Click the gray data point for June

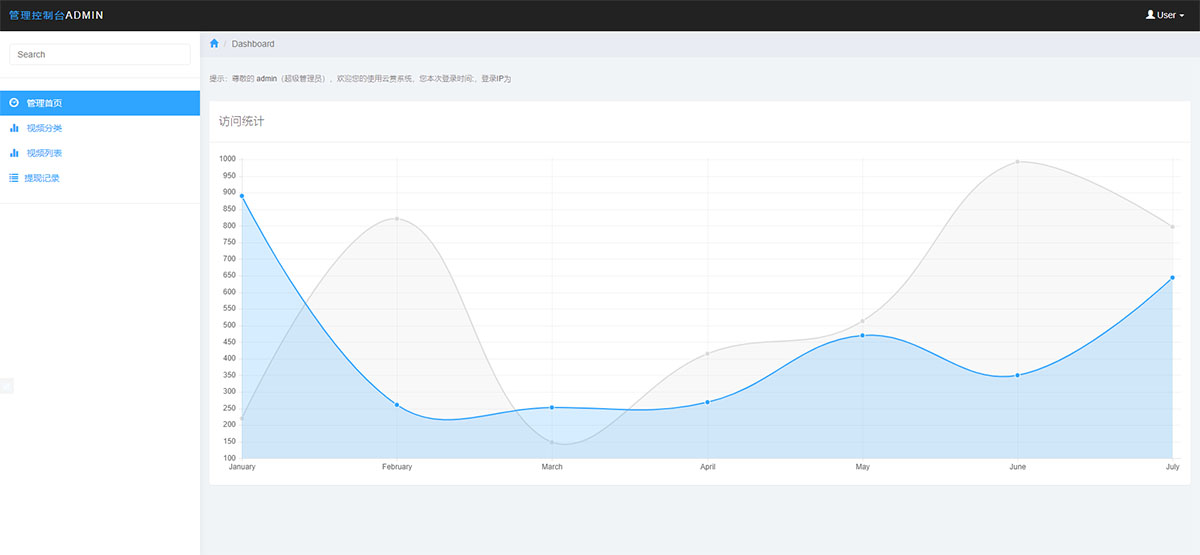point(1017,162)
